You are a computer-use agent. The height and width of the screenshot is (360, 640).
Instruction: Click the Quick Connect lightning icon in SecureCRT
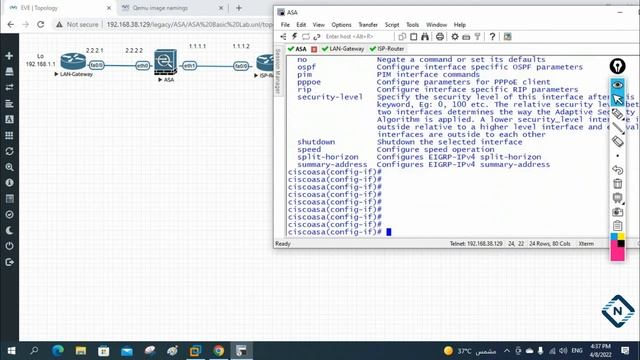[294, 37]
